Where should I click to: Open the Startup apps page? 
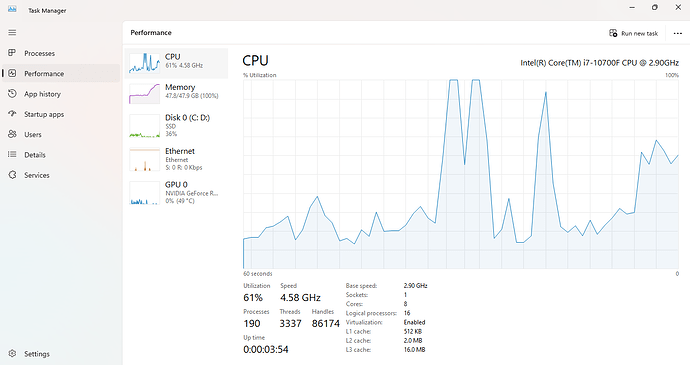click(61, 114)
